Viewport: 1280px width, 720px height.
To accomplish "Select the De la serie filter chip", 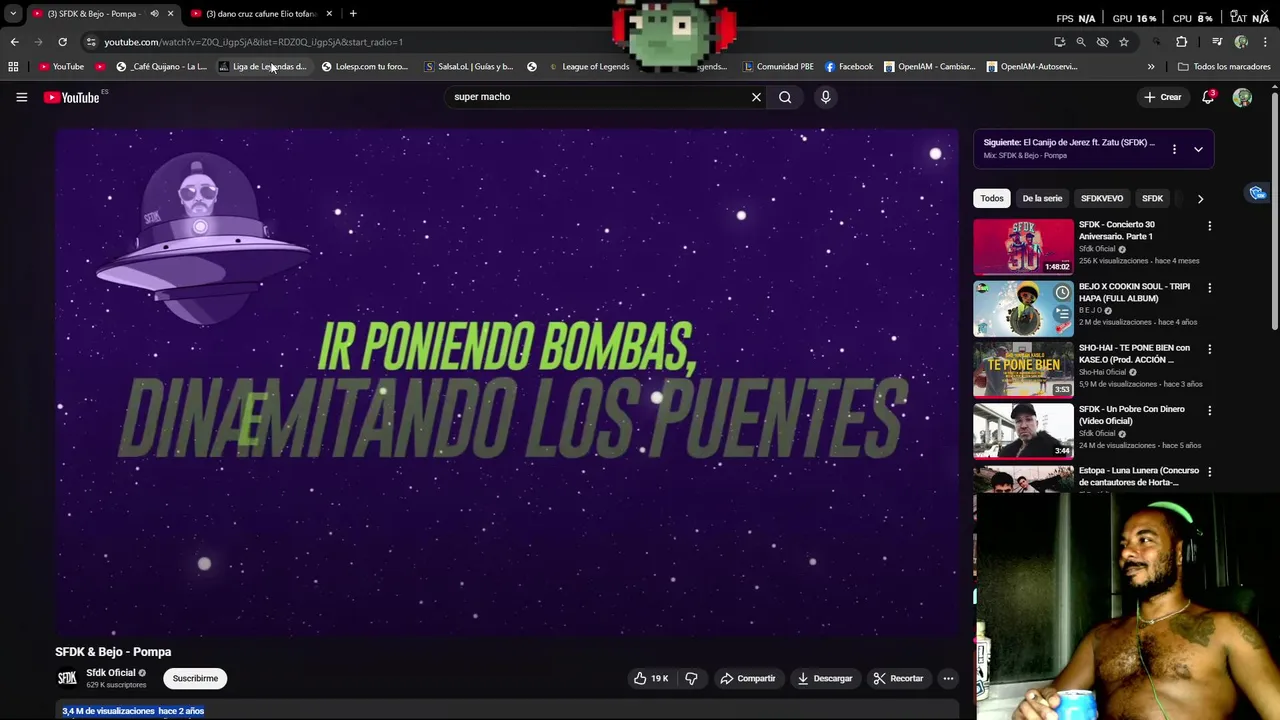I will click(1042, 198).
